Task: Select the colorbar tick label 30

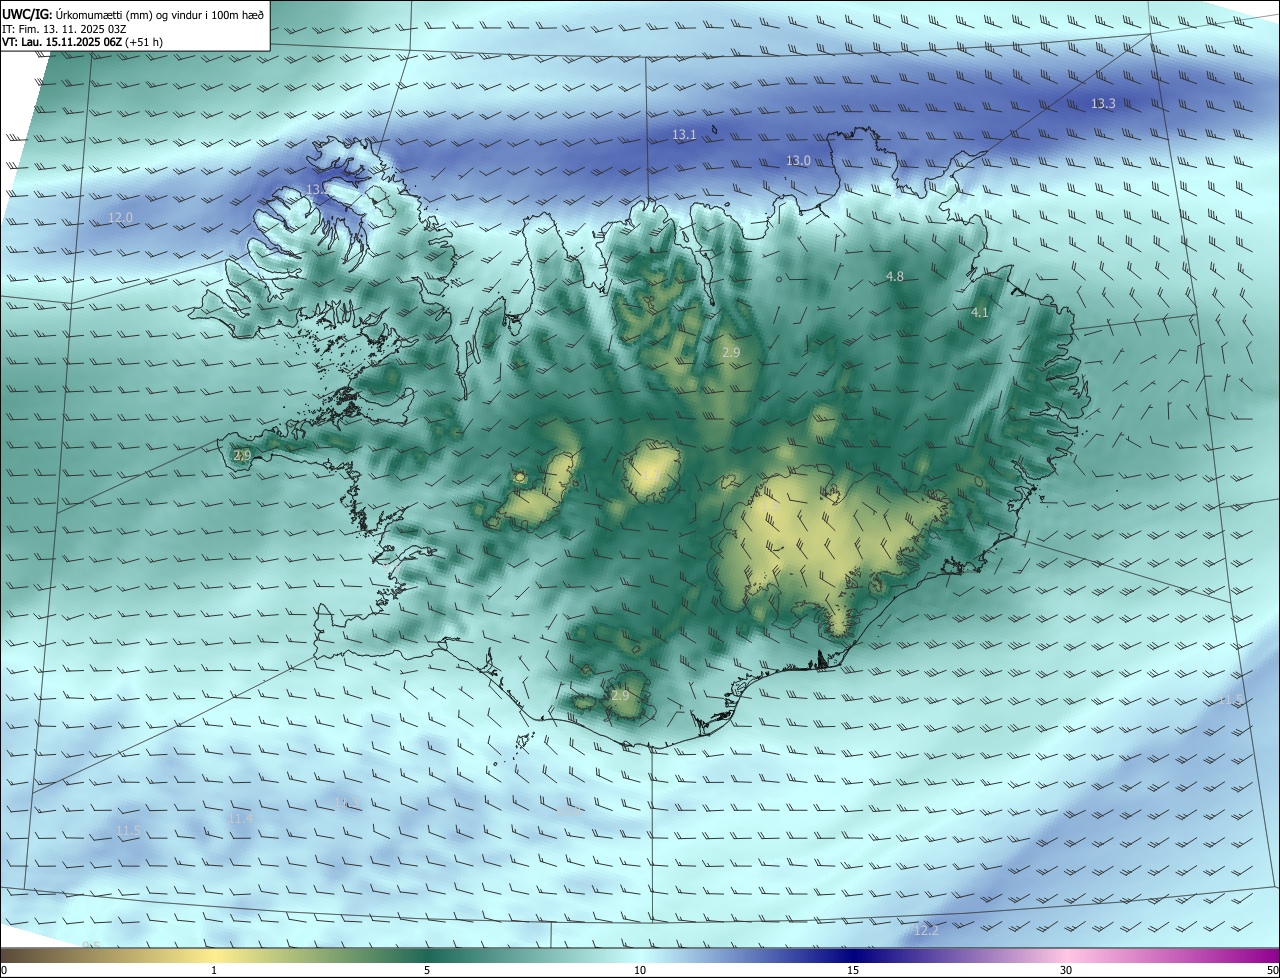Action: (x=1066, y=970)
